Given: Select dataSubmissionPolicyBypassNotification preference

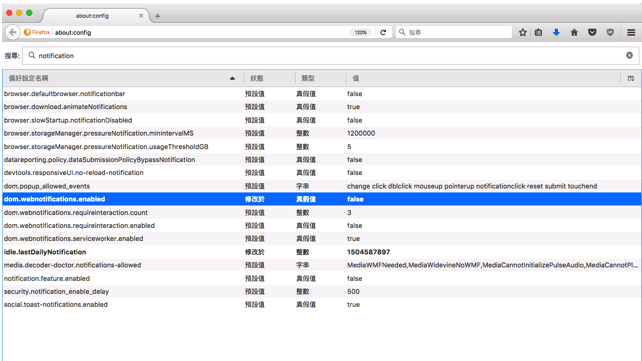Looking at the screenshot, I should pyautogui.click(x=321, y=160).
